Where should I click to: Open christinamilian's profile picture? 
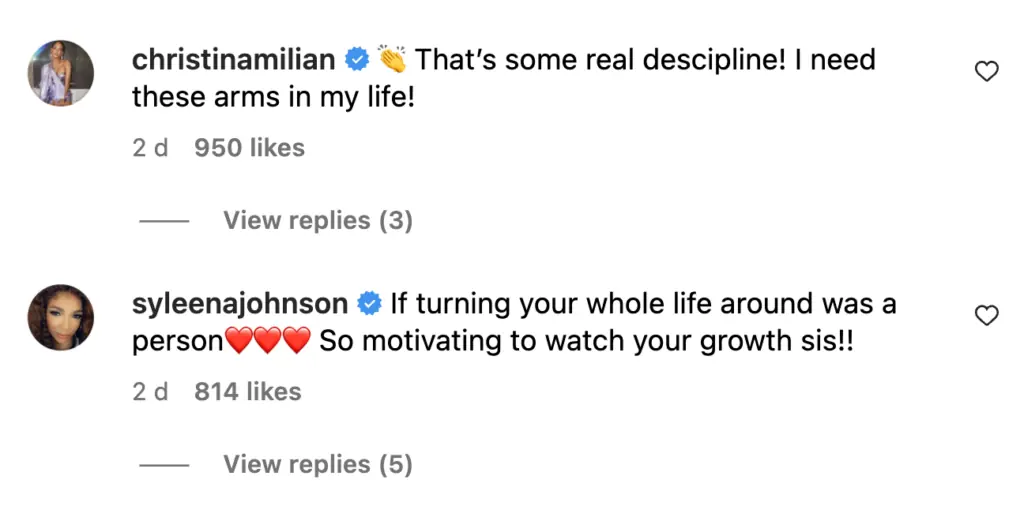[60, 73]
